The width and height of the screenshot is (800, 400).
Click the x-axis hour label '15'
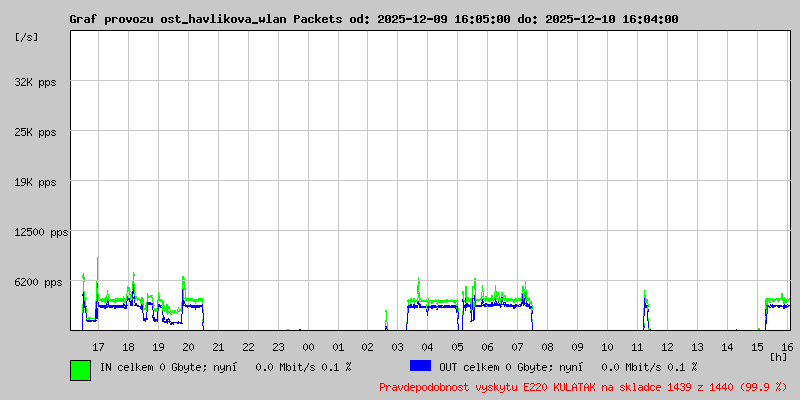click(757, 347)
